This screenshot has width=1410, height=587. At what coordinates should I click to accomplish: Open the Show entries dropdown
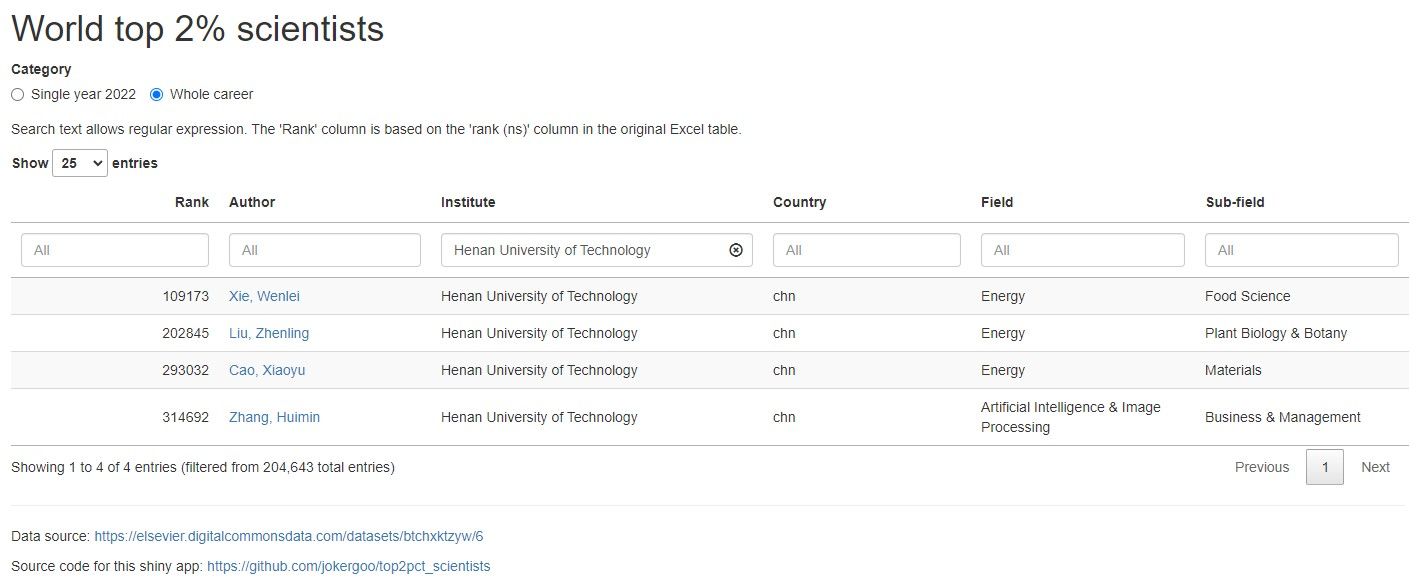[80, 163]
